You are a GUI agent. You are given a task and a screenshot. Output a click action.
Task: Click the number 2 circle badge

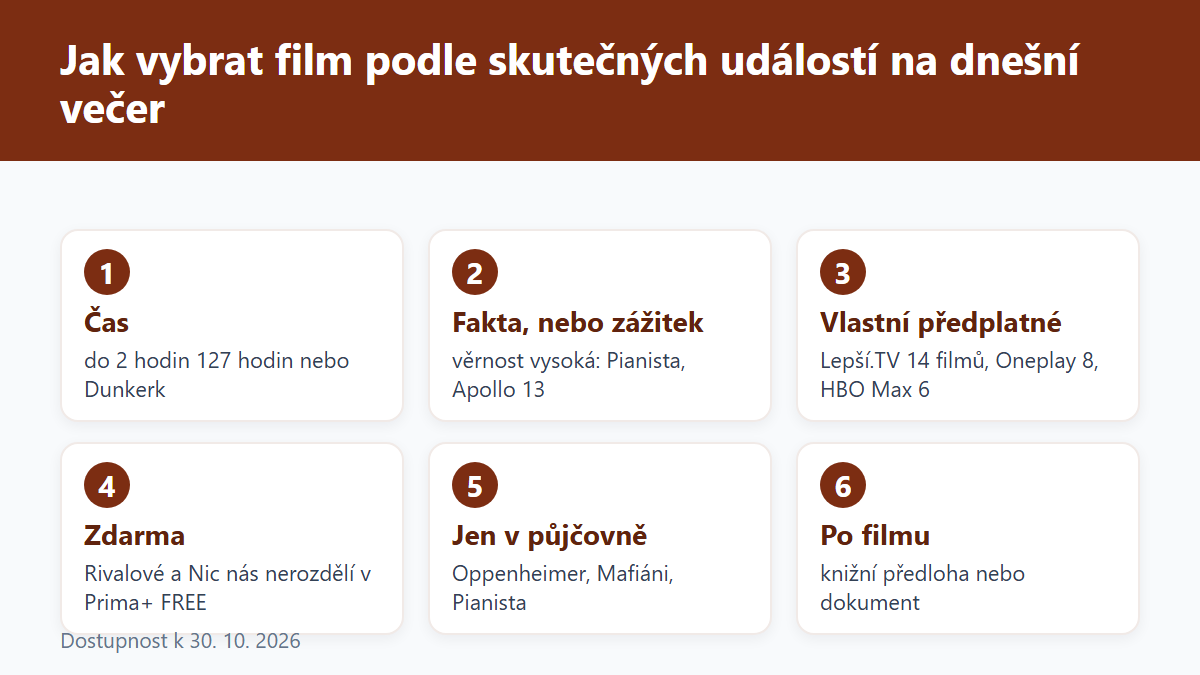tap(475, 273)
